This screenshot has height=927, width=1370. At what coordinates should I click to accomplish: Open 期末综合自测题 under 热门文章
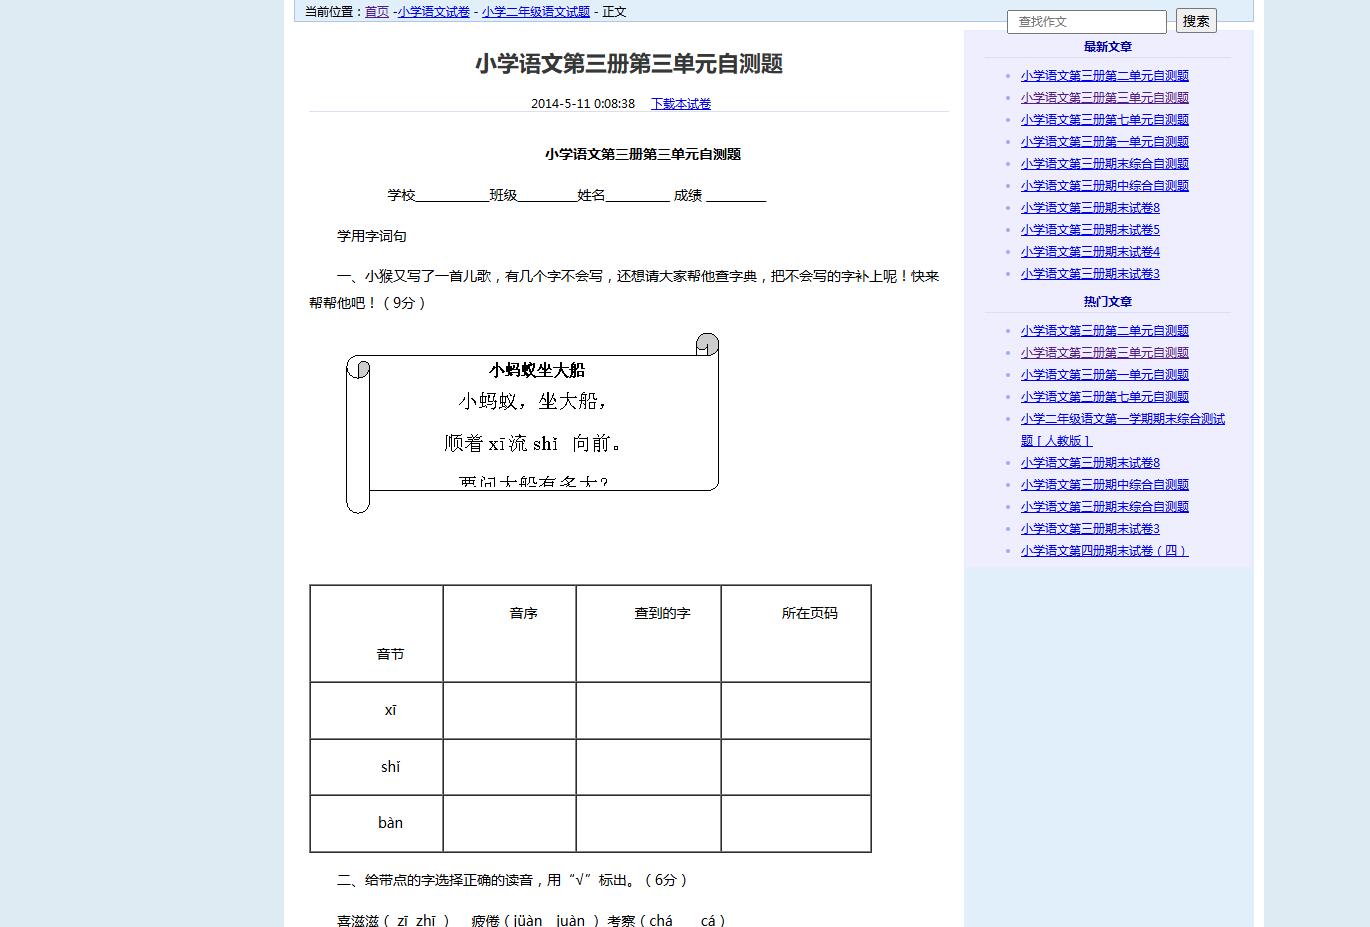[1105, 507]
